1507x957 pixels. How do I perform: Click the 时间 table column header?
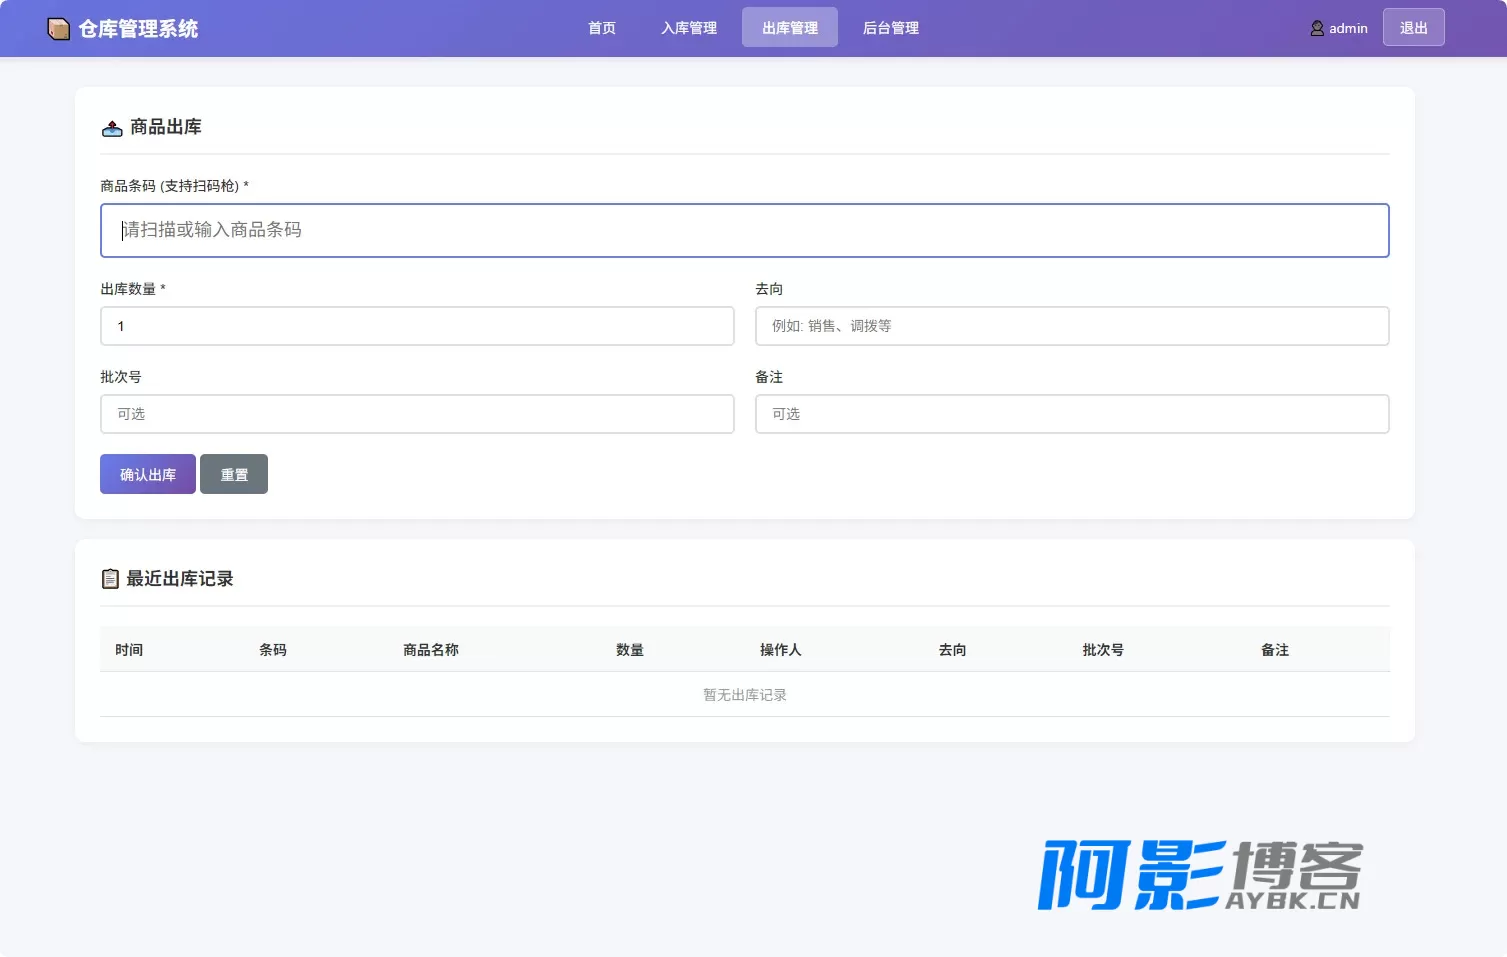pyautogui.click(x=129, y=650)
